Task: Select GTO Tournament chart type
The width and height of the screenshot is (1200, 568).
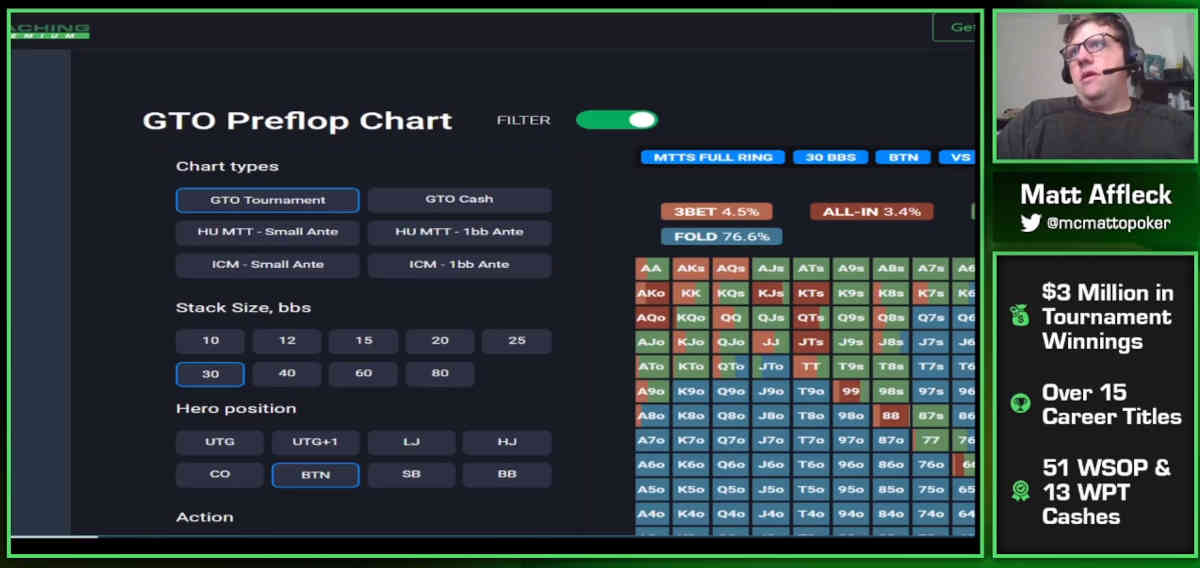Action: tap(267, 200)
